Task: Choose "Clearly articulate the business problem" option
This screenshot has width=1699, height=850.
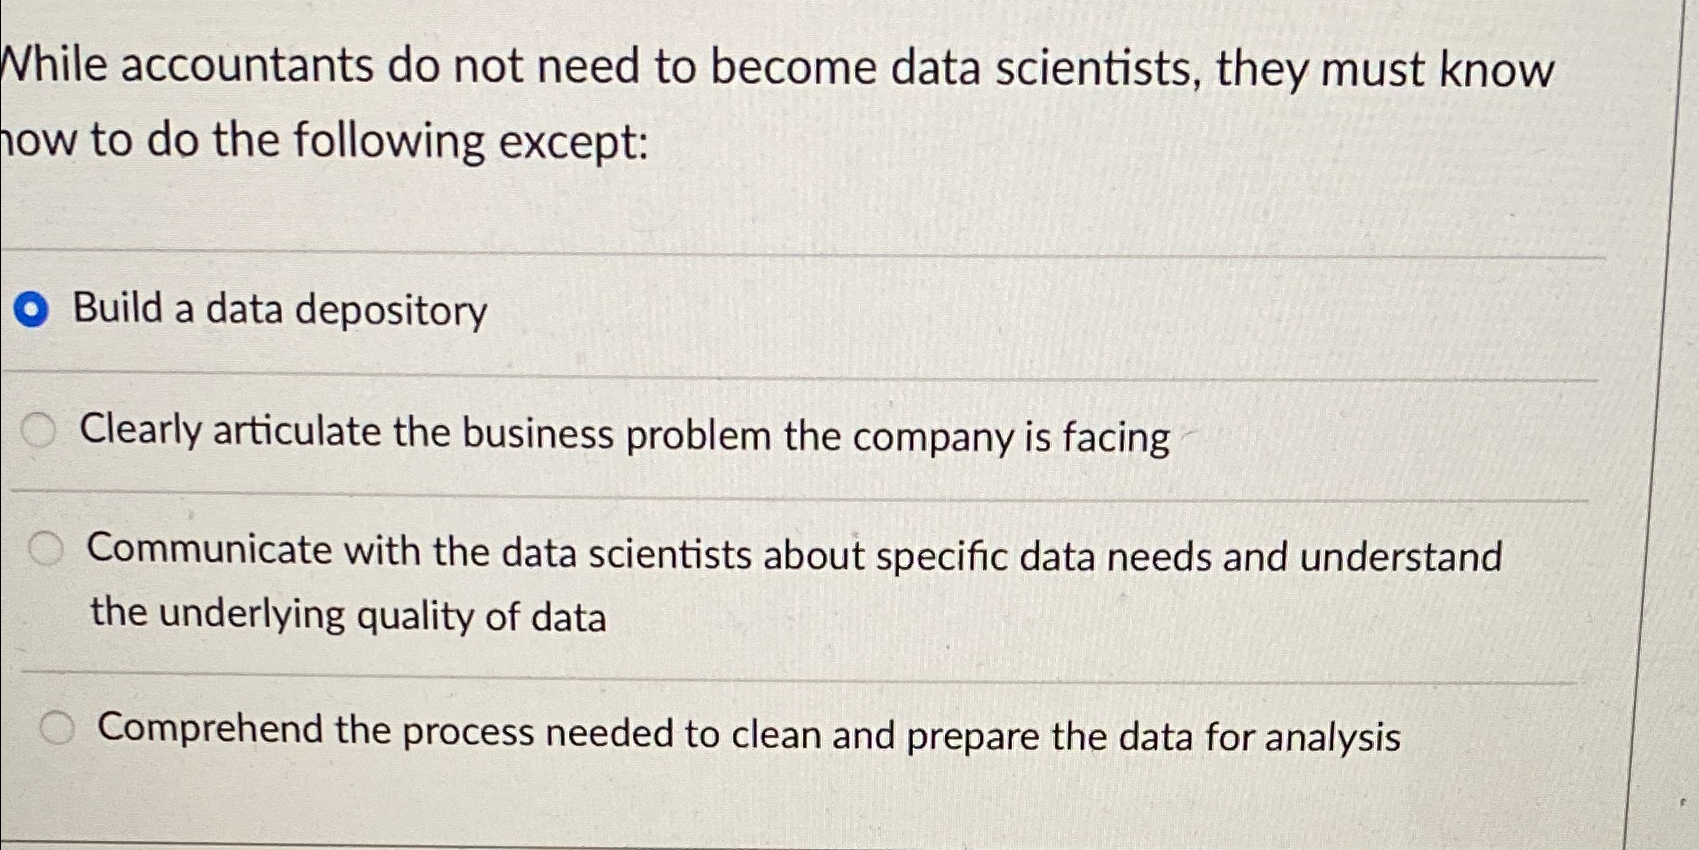Action: click(x=40, y=431)
